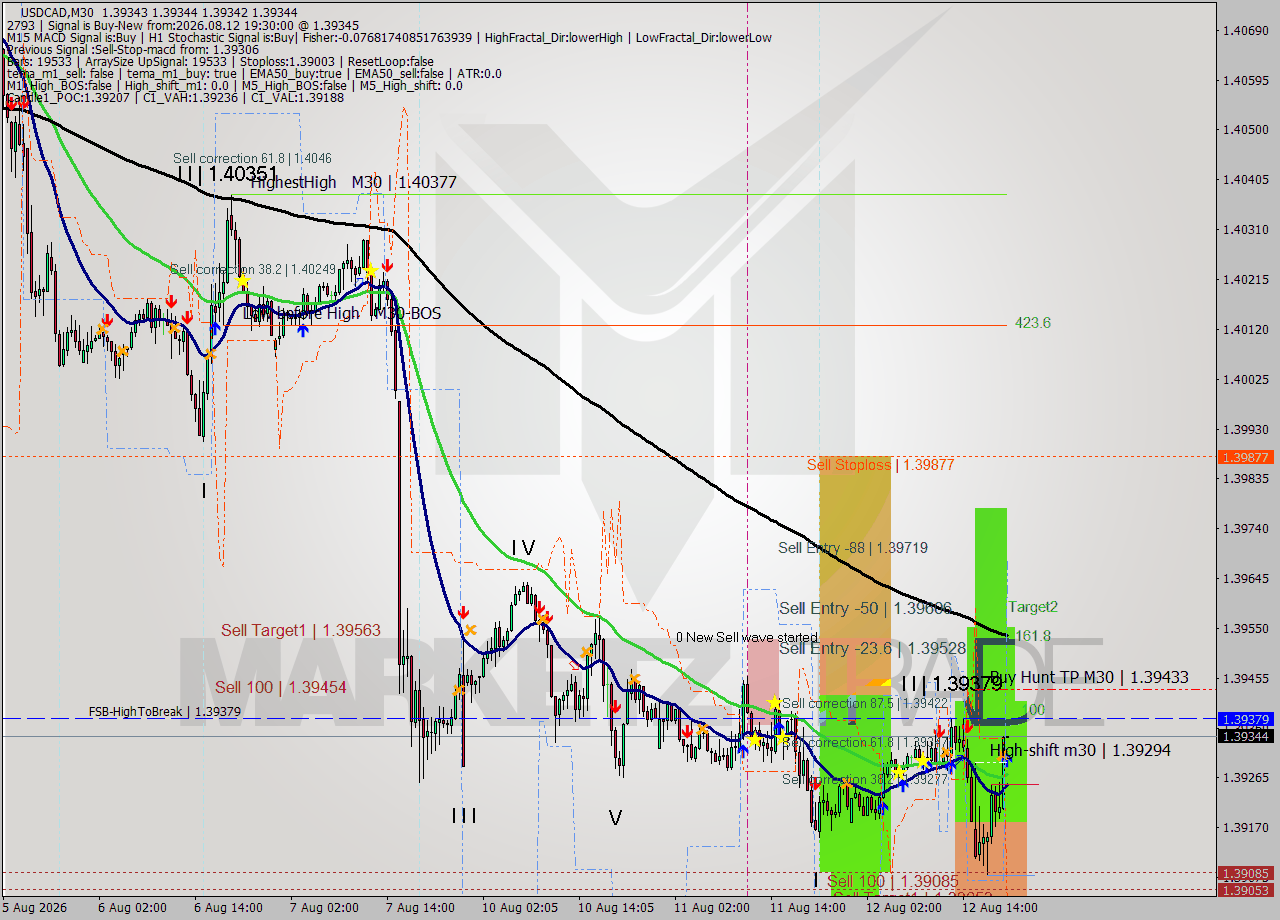Click the 'M15 MACD Signal is:Buy' text
The image size is (1280, 920).
[x=73, y=37]
